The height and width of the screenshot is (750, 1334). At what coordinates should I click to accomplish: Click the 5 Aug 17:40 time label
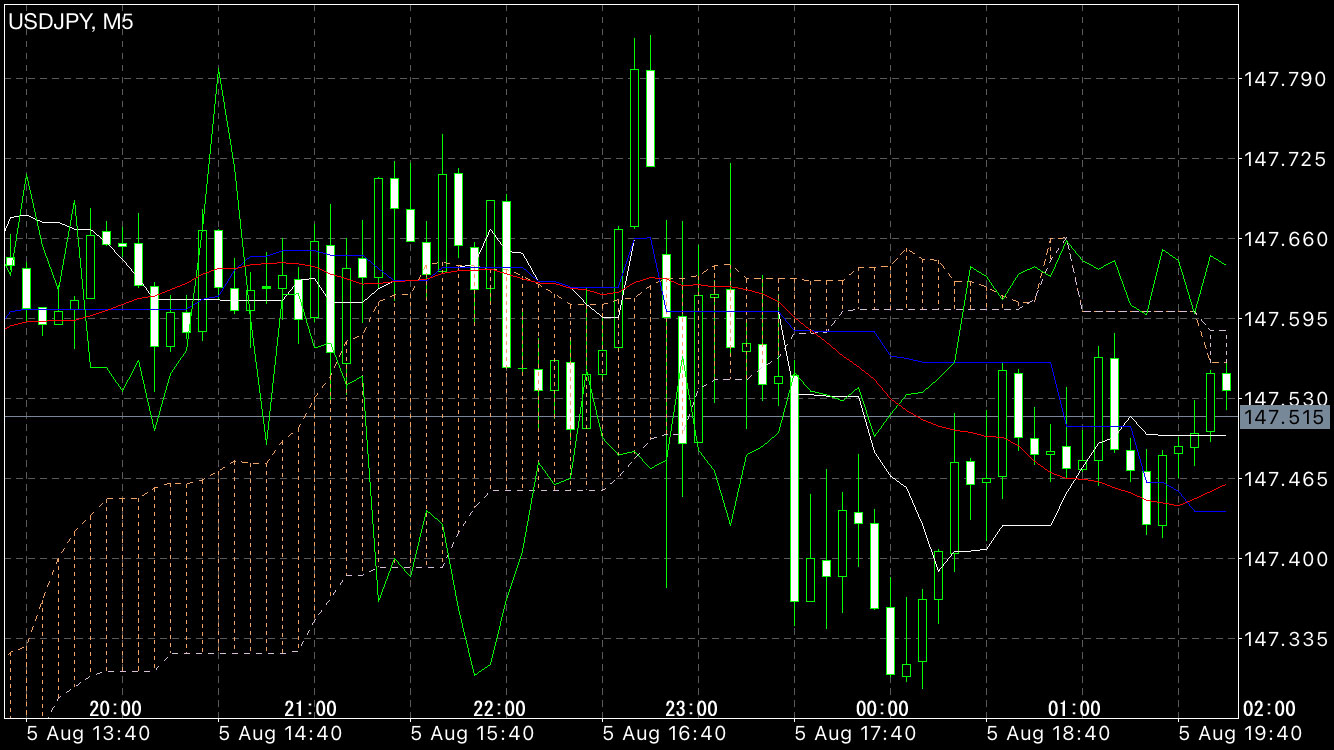(857, 733)
